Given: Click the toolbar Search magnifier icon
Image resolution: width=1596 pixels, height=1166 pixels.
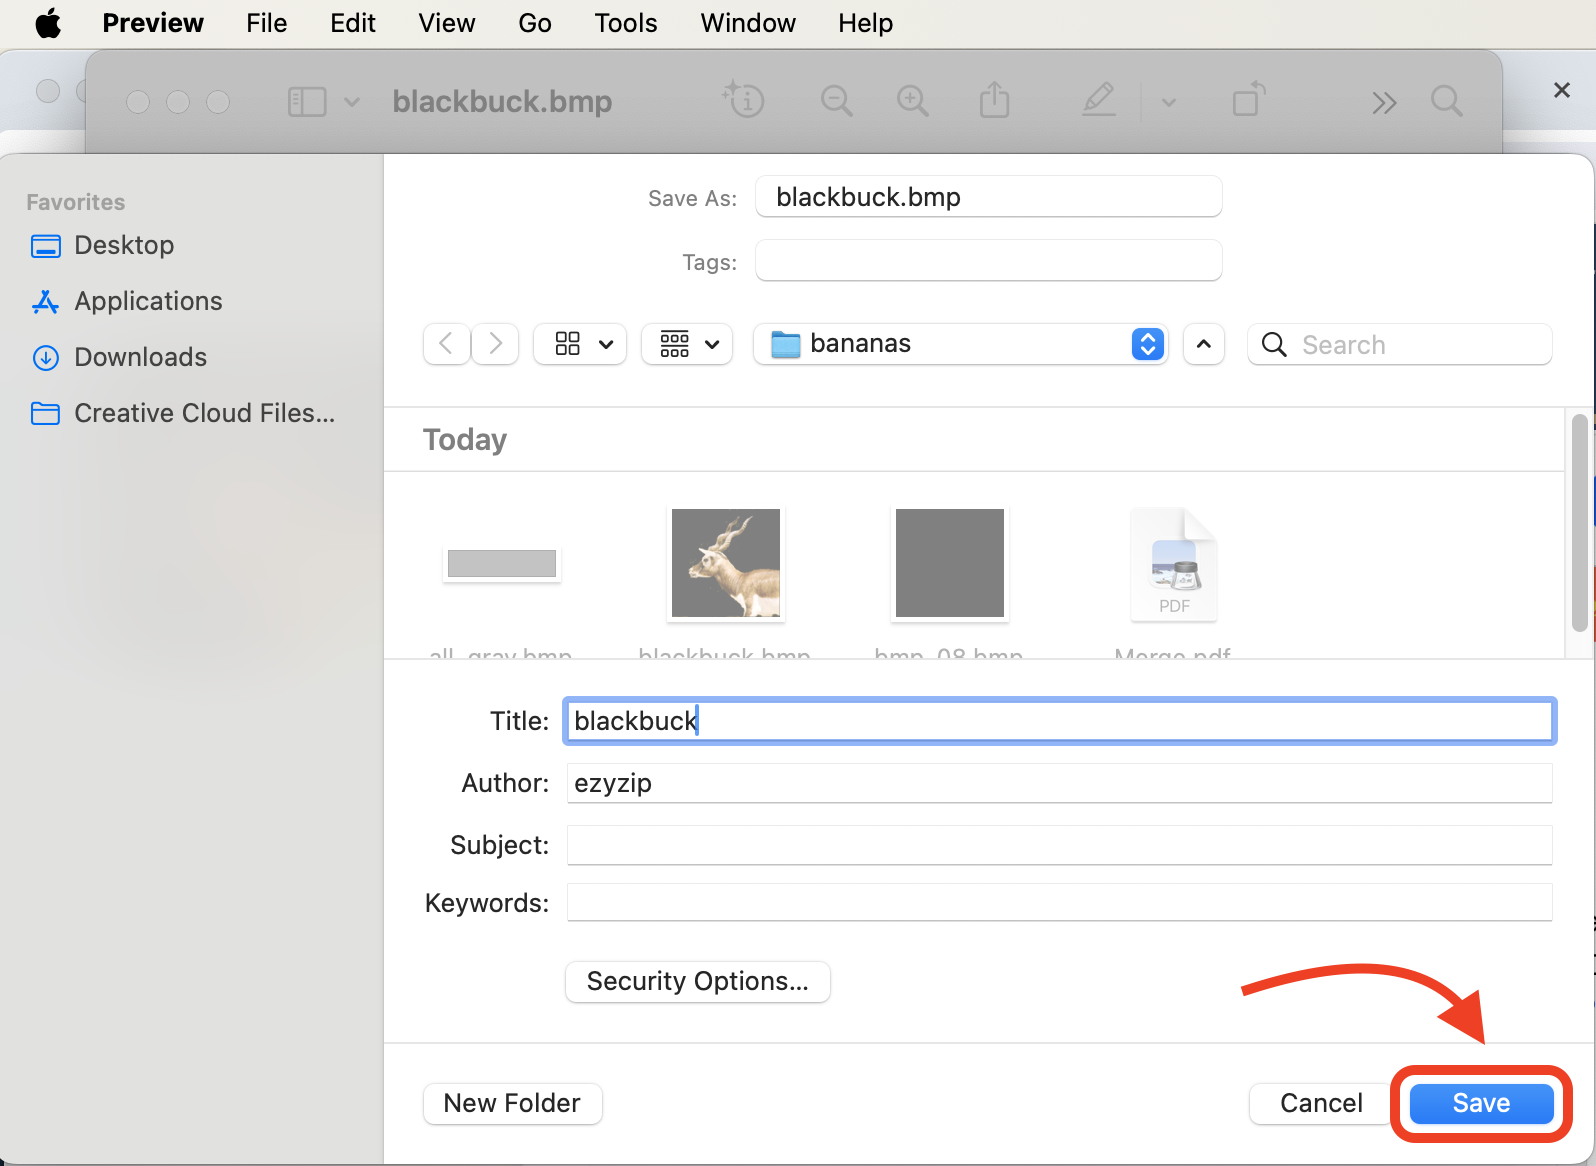Looking at the screenshot, I should (x=1446, y=101).
